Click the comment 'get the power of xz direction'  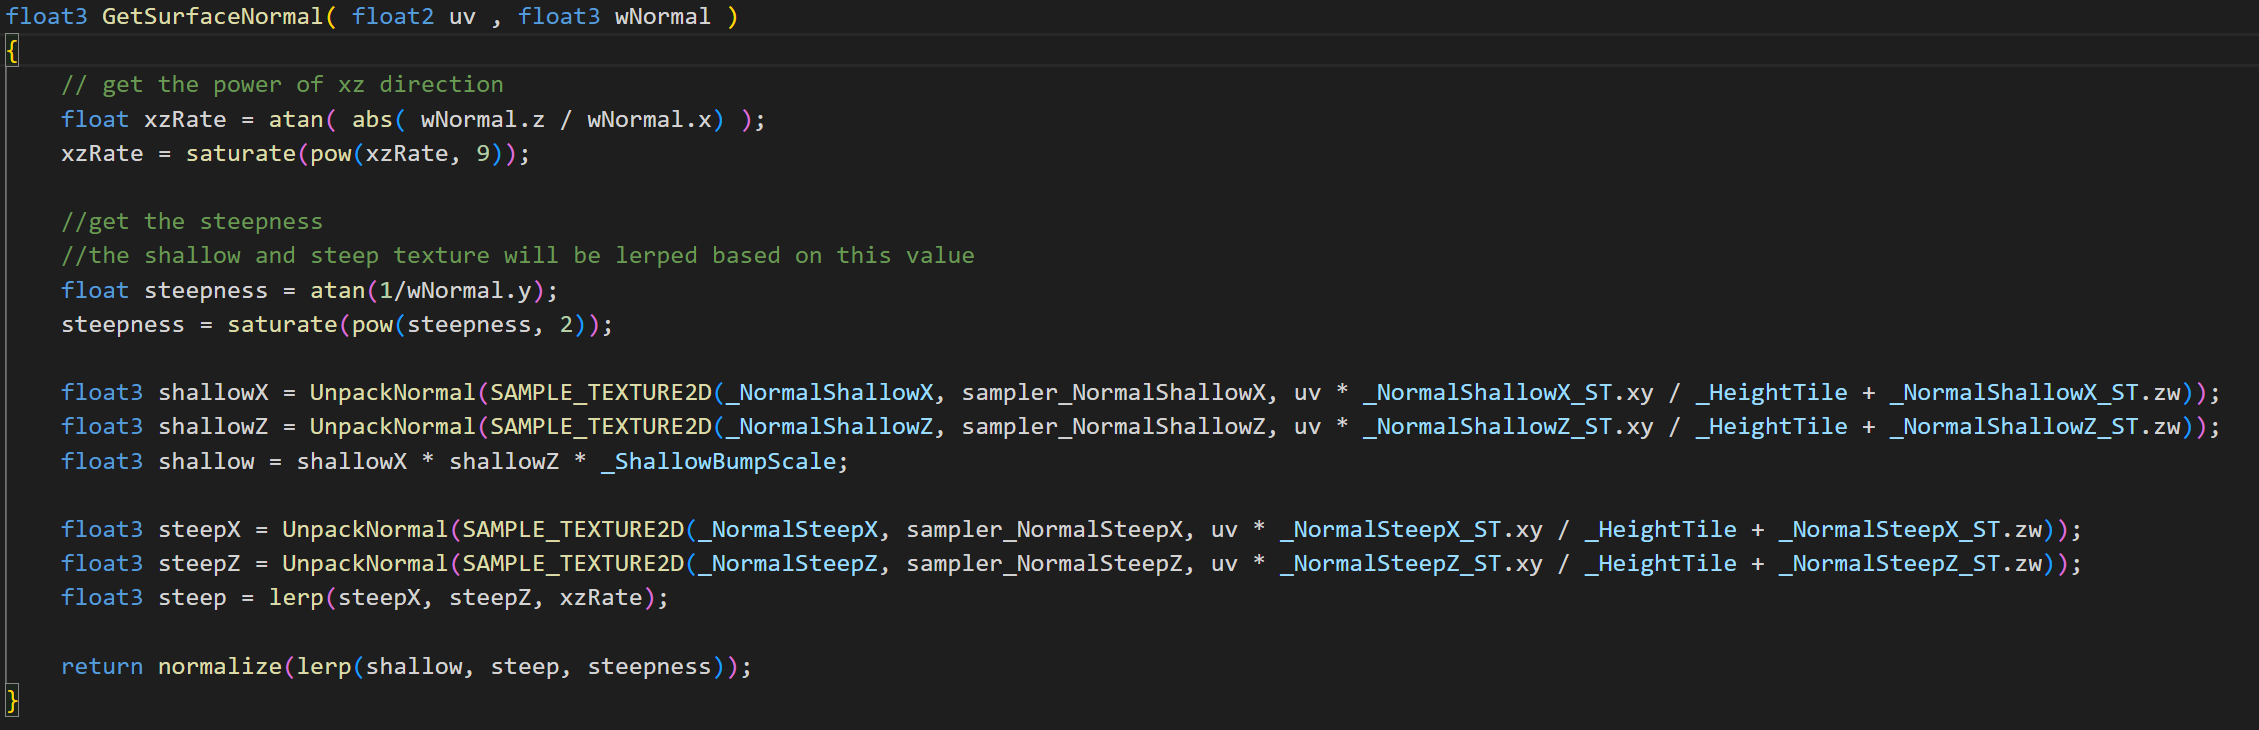coord(282,85)
